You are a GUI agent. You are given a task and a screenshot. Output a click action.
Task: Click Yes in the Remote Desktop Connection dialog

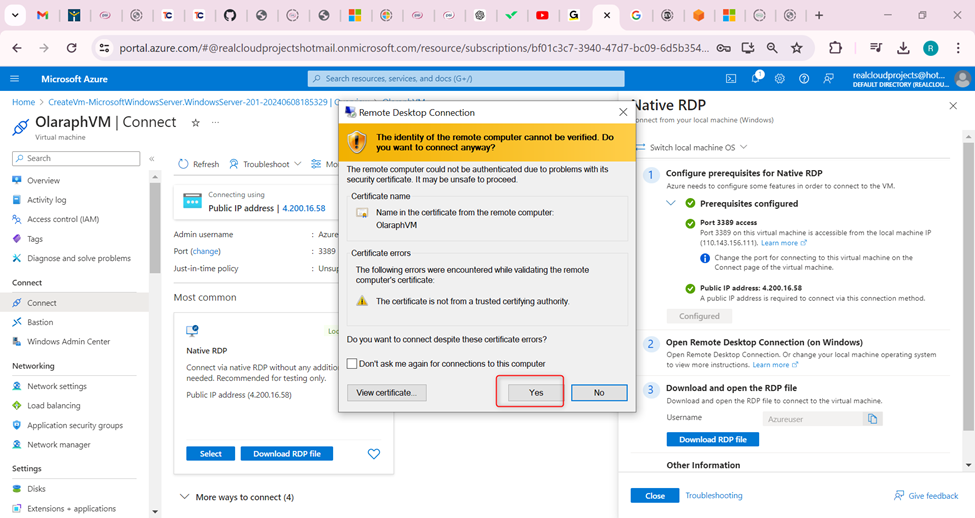(x=536, y=392)
